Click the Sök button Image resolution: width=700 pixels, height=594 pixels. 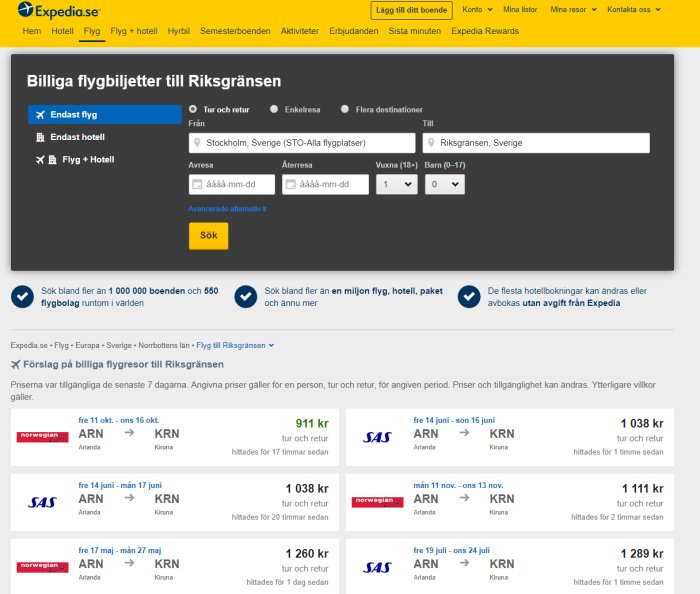tap(208, 236)
